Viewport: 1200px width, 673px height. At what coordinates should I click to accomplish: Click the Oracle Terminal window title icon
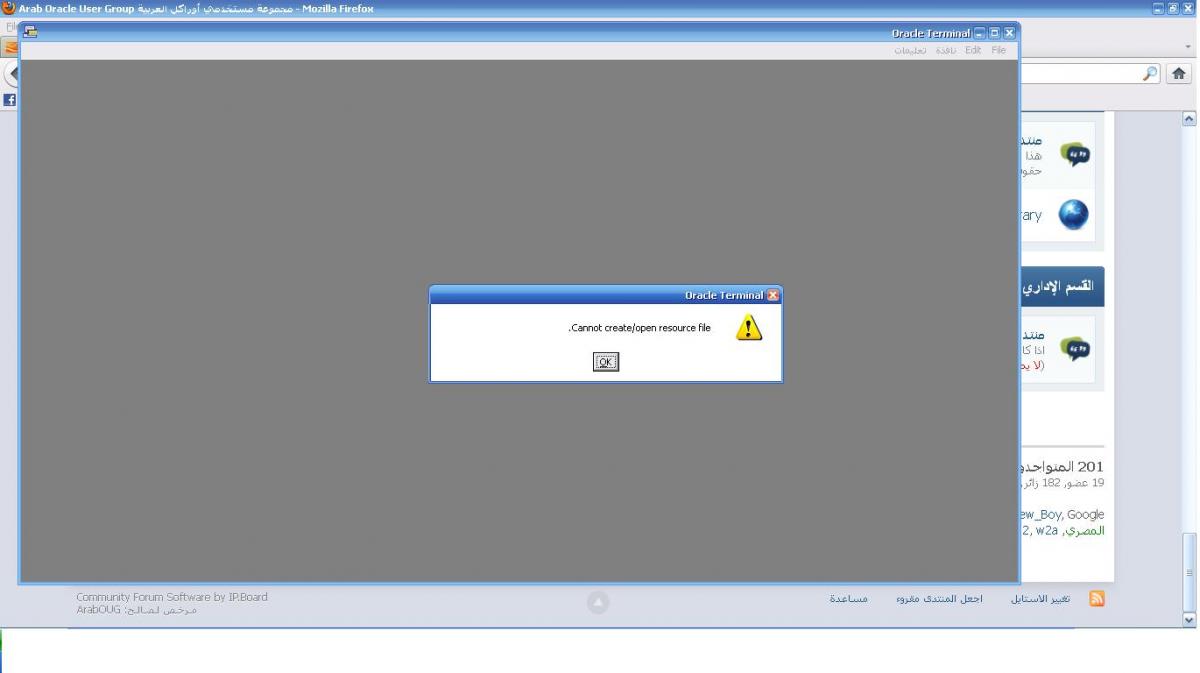pyautogui.click(x=30, y=32)
